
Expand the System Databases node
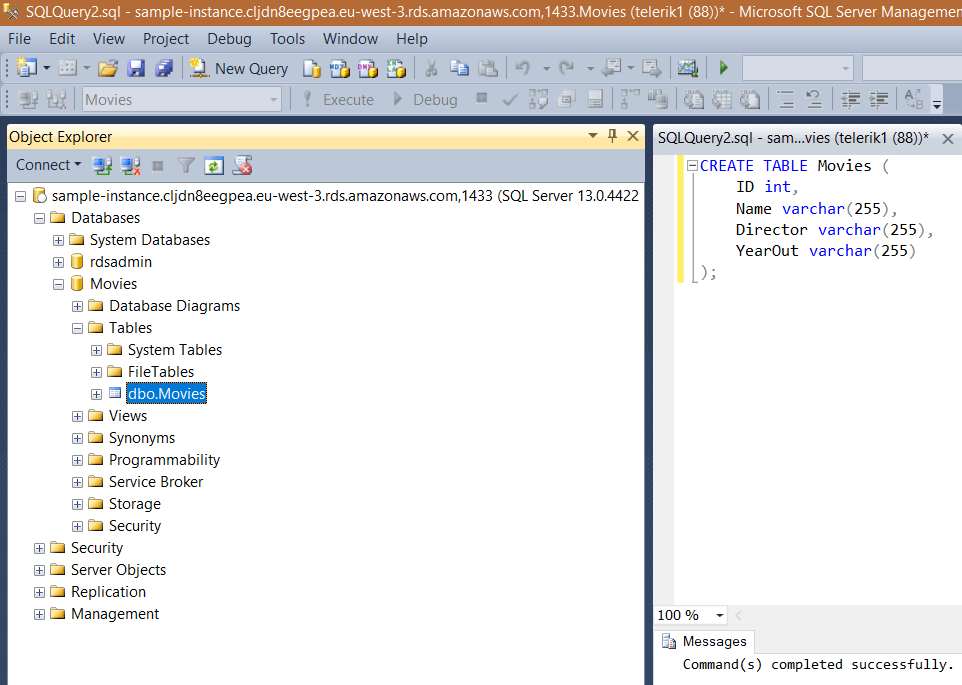(58, 240)
